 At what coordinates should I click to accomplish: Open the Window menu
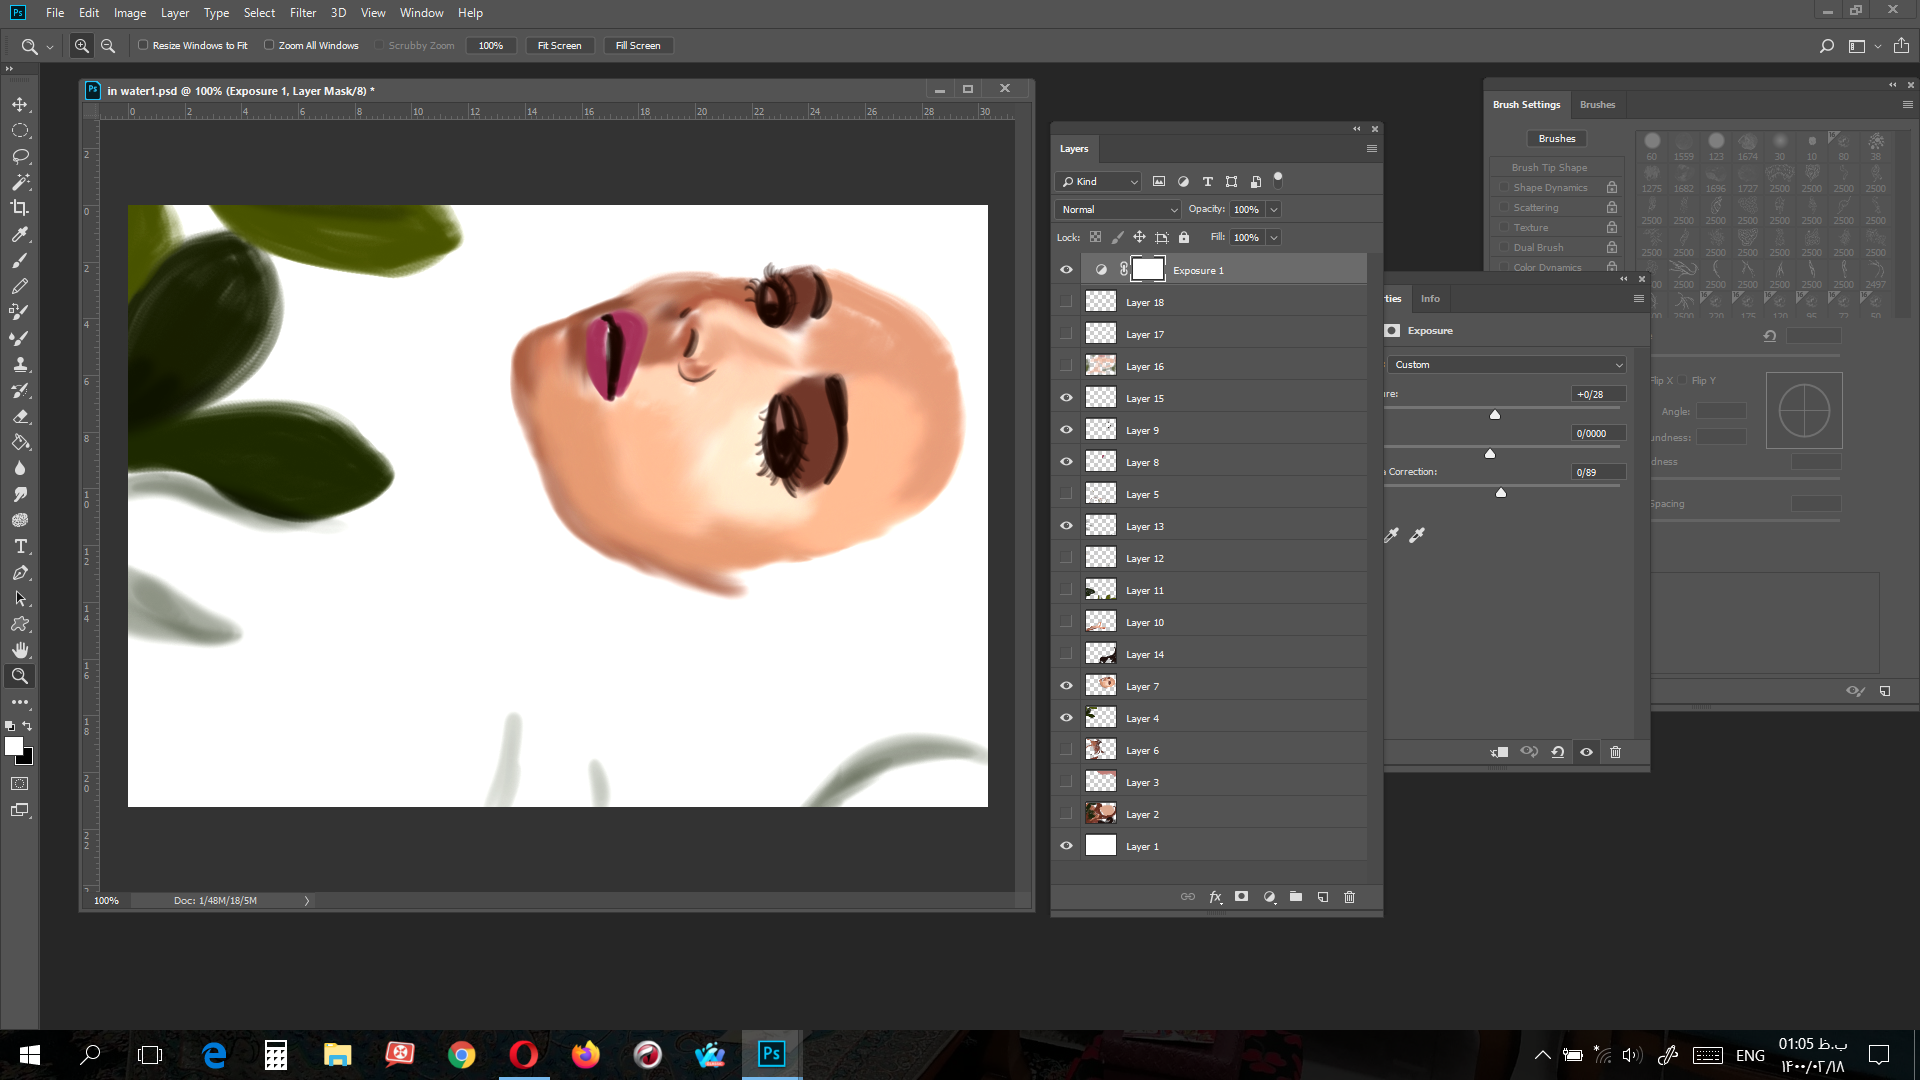click(x=421, y=13)
